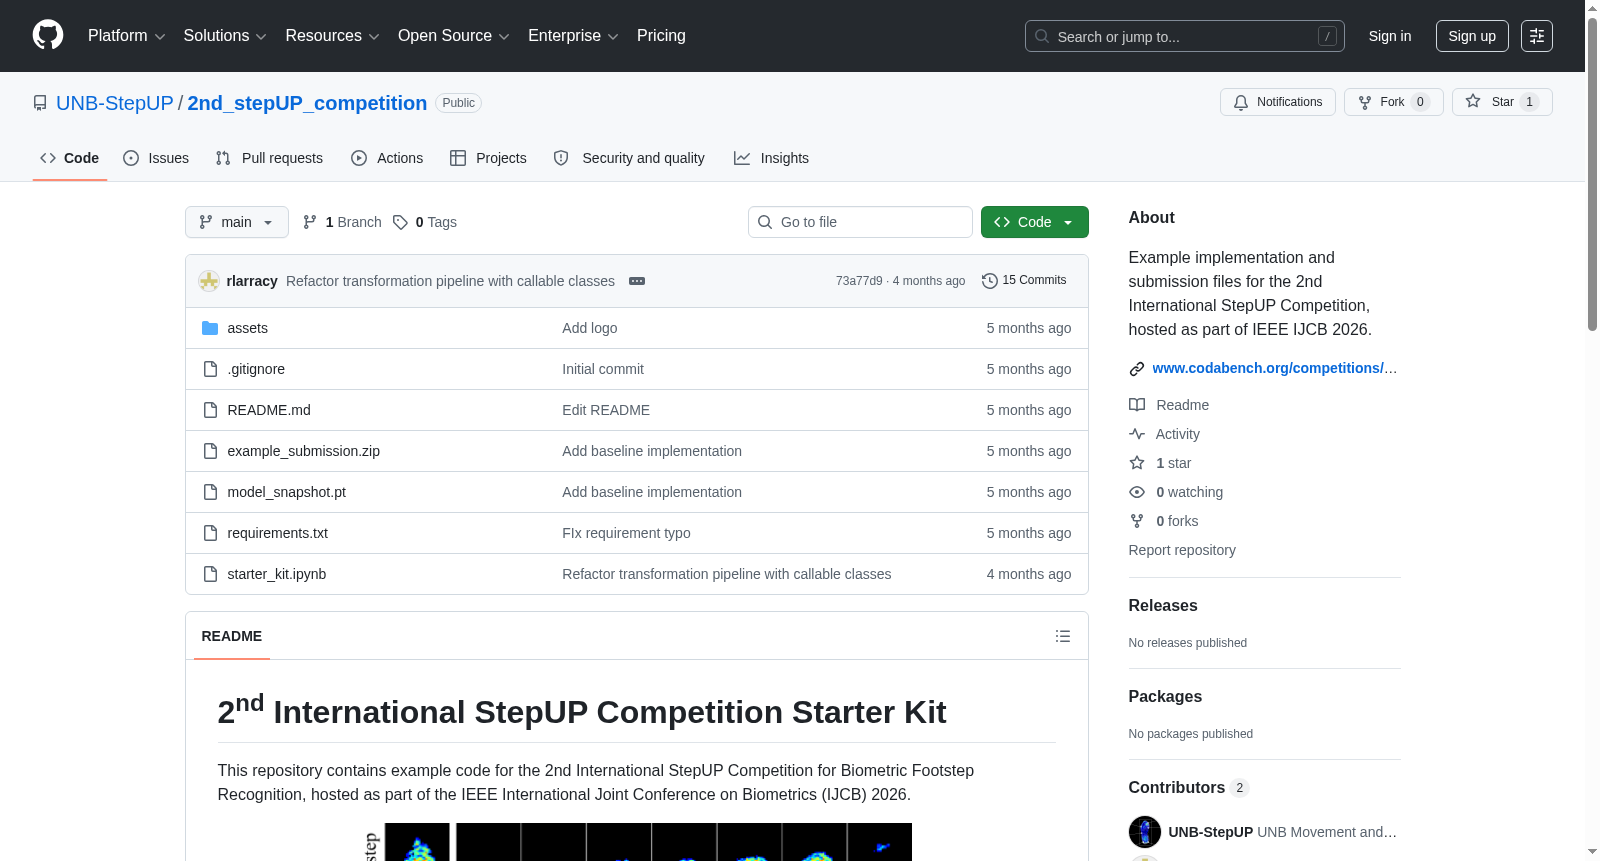
Task: Open the green Code dropdown button
Action: coord(1035,222)
